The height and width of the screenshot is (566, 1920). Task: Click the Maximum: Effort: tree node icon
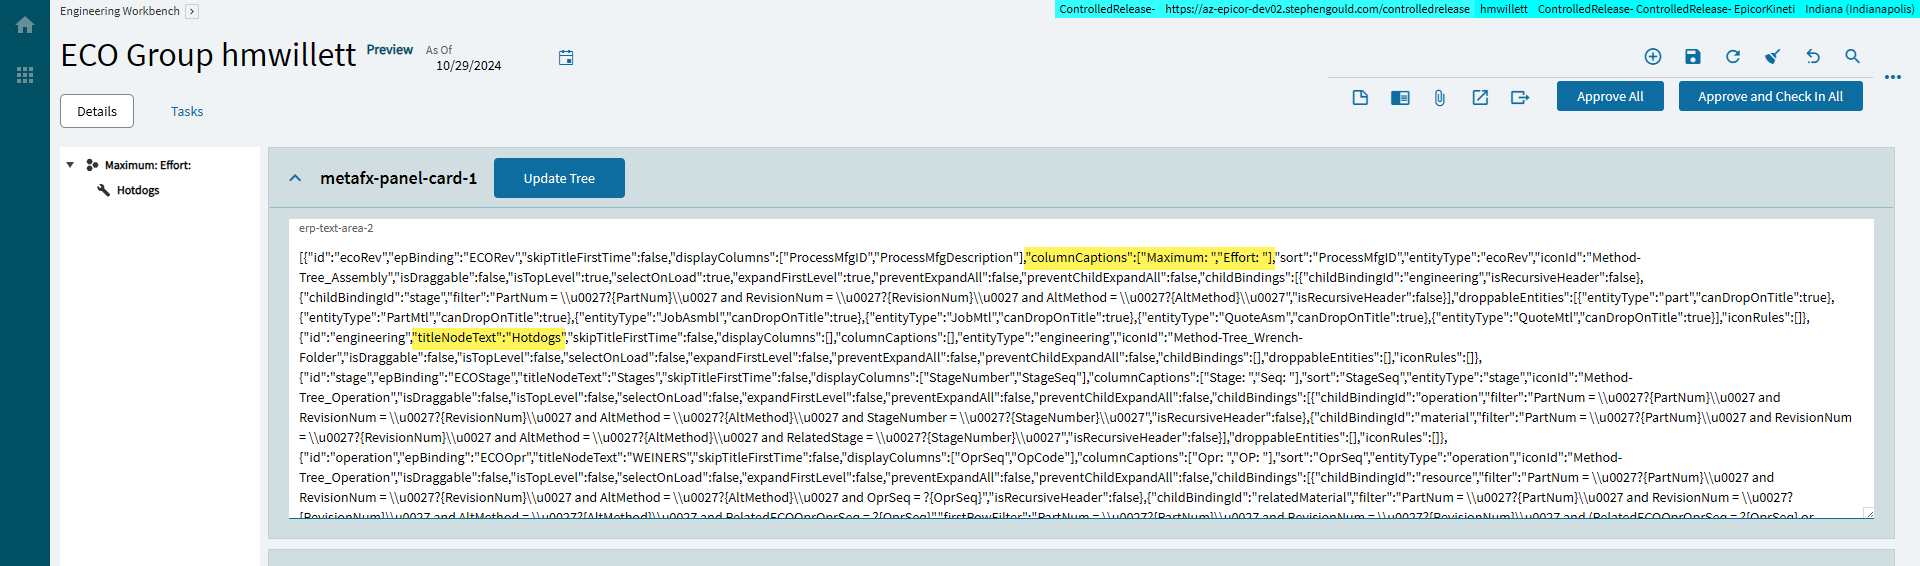point(92,165)
